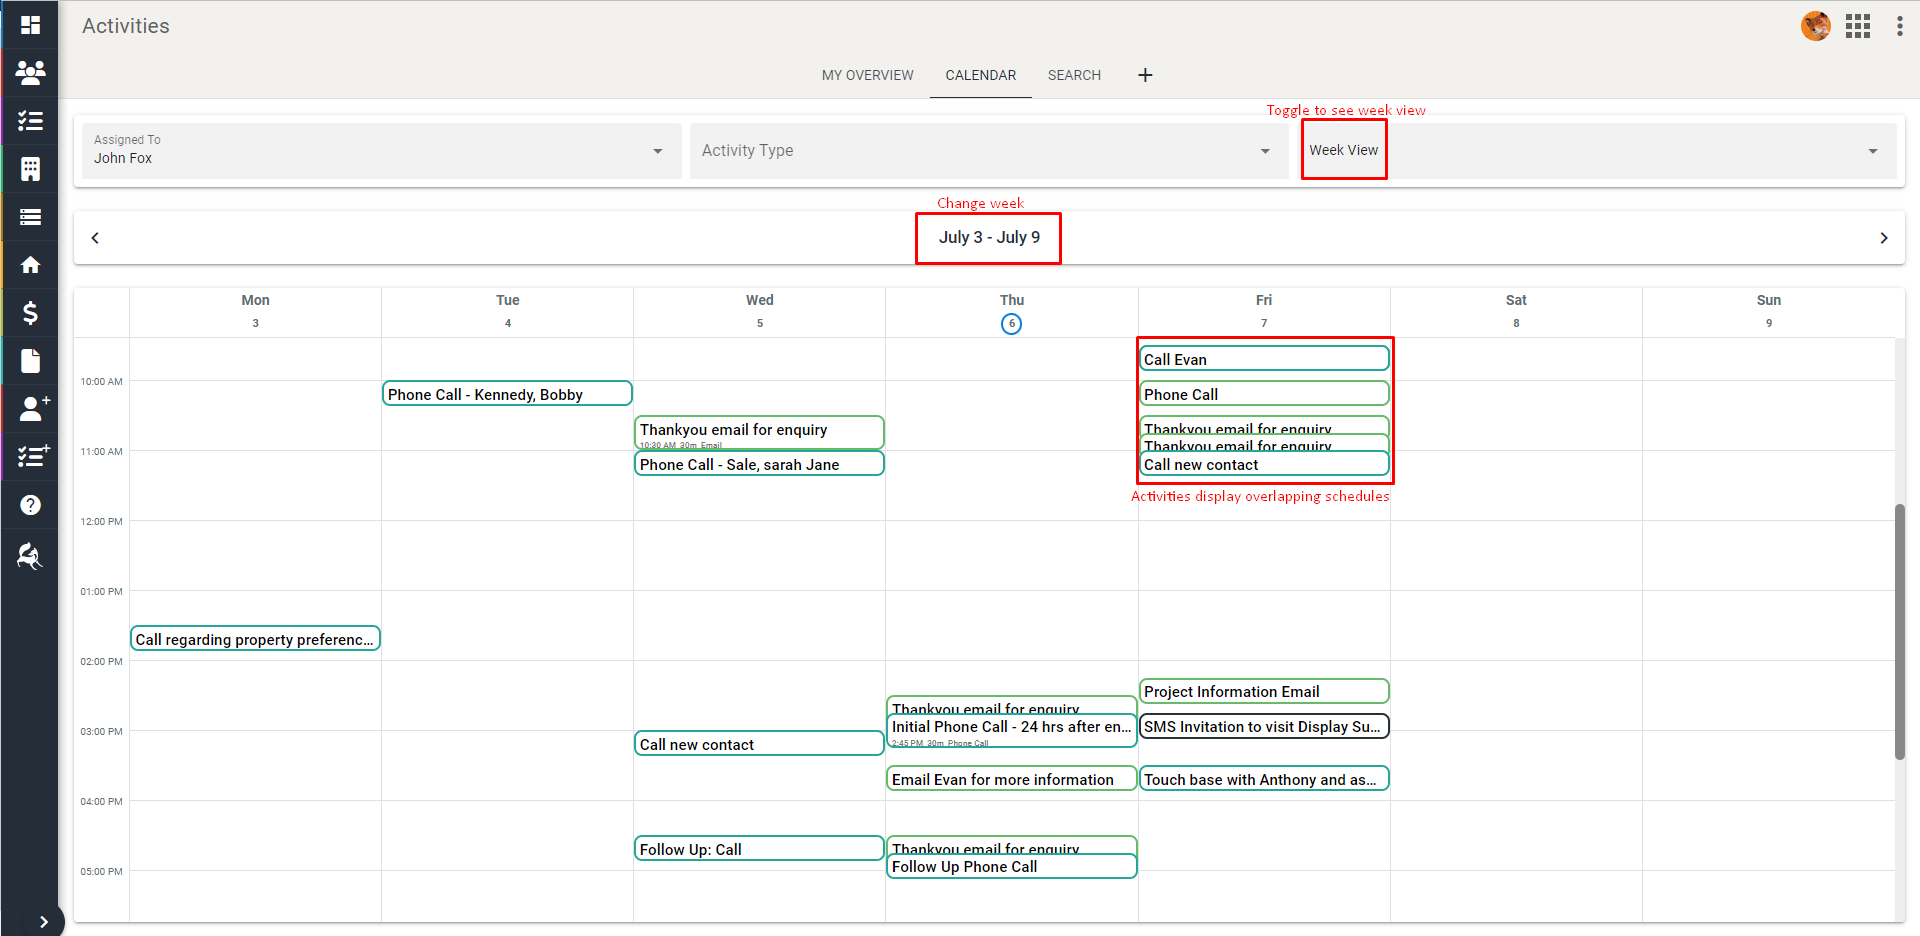Open the SEARCH tab
Image resolution: width=1920 pixels, height=936 pixels.
[1074, 75]
